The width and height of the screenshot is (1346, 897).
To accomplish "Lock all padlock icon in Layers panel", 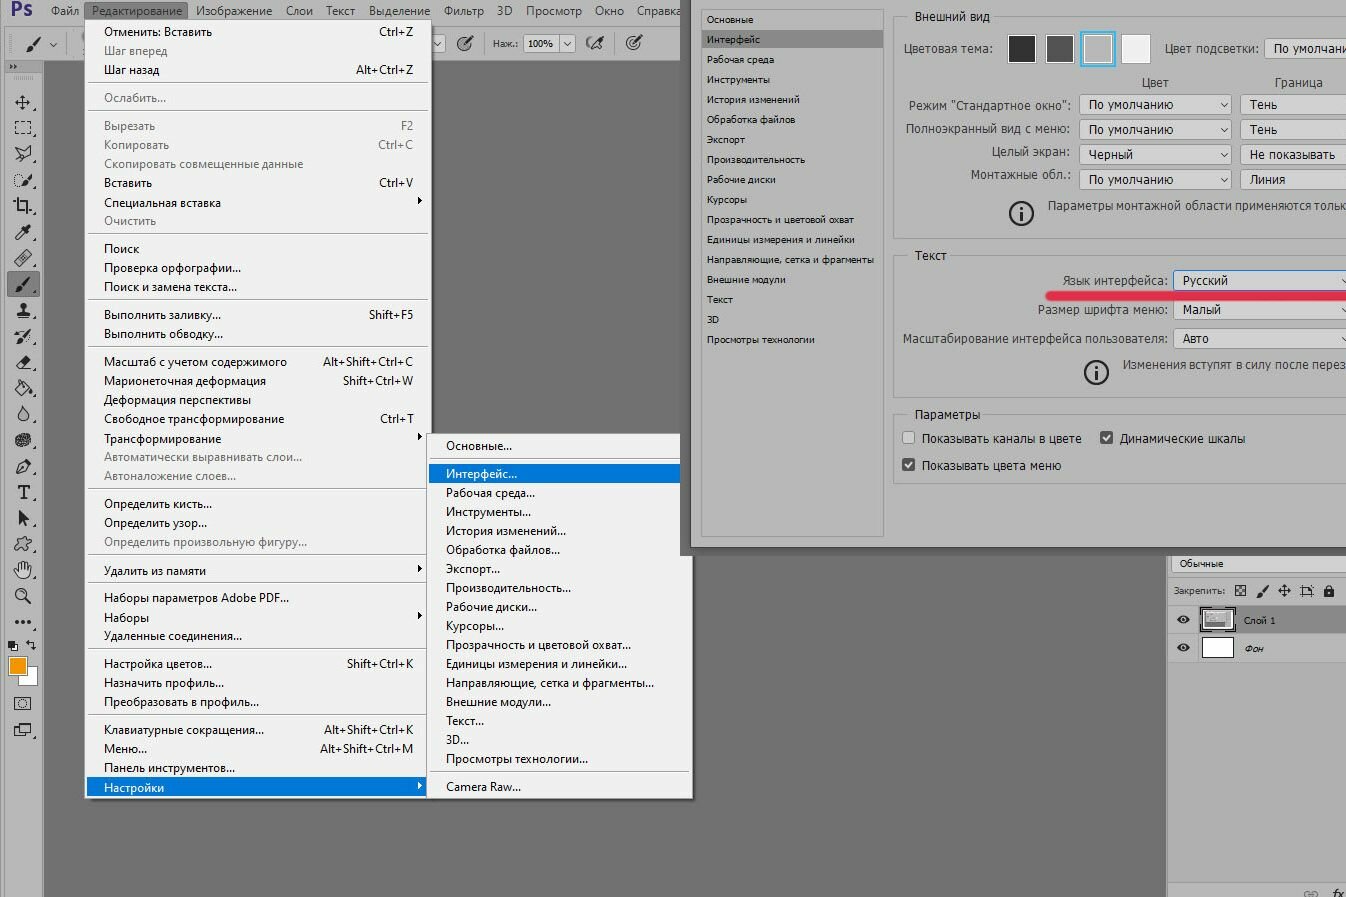I will point(1329,591).
